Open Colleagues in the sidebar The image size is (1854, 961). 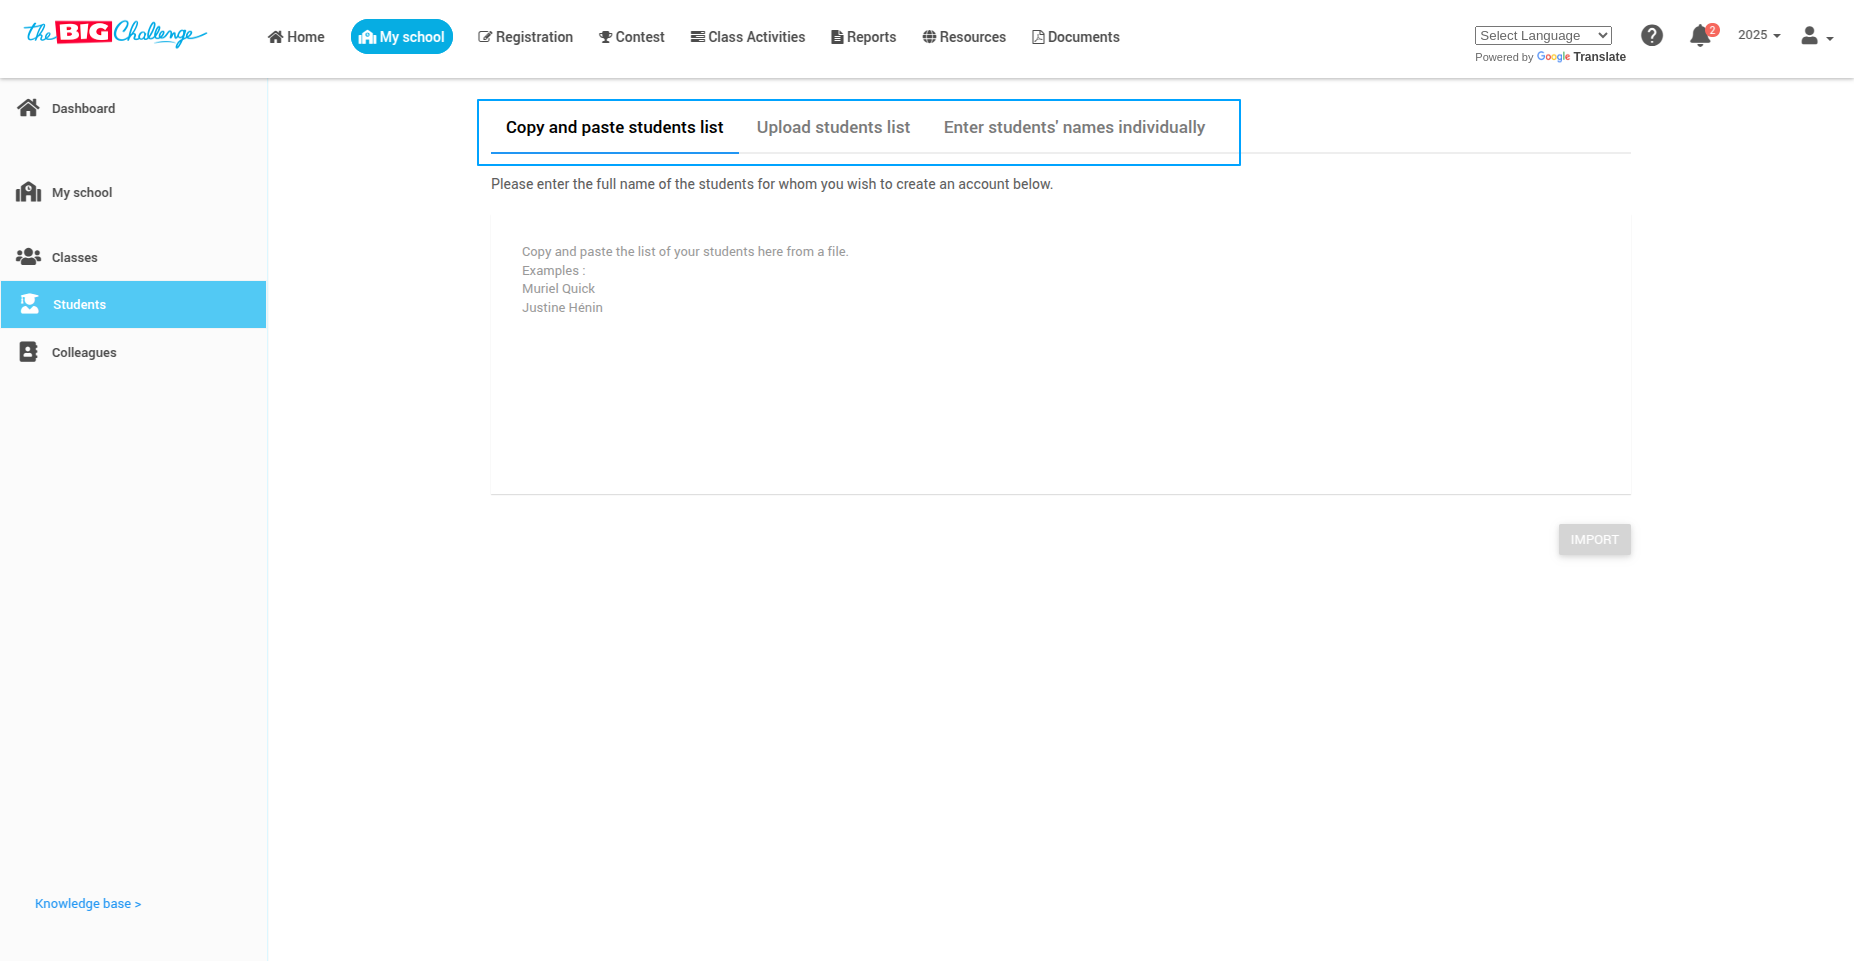tap(133, 352)
